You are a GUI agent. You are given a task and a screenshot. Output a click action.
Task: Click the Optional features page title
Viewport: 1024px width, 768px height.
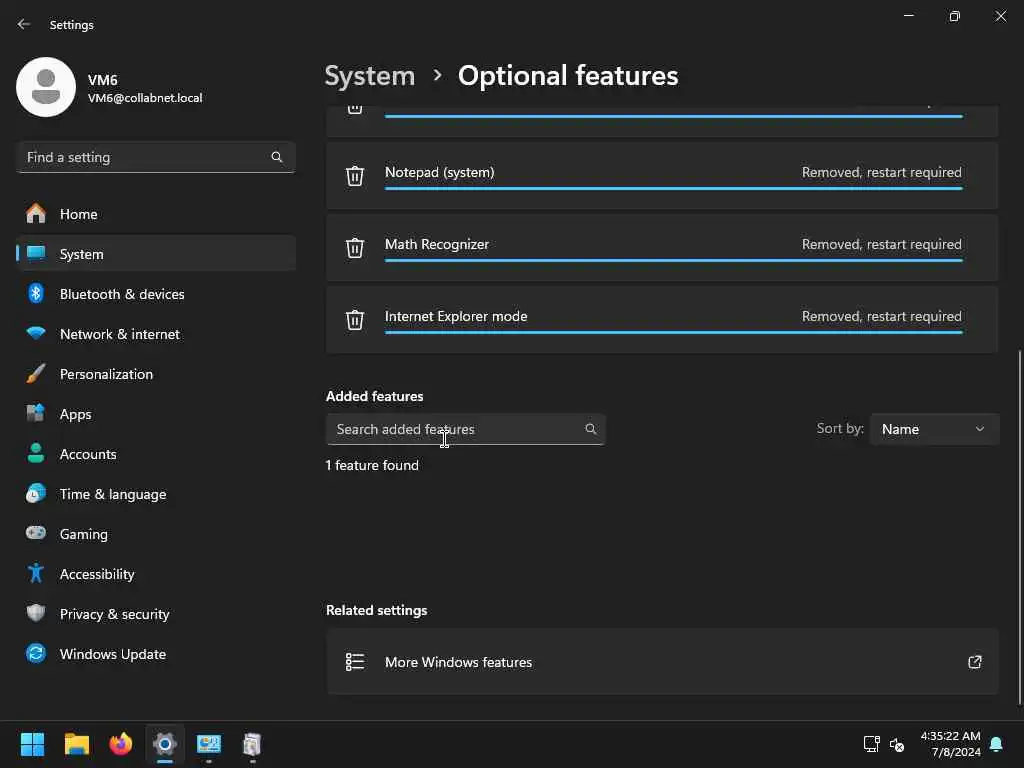click(568, 76)
